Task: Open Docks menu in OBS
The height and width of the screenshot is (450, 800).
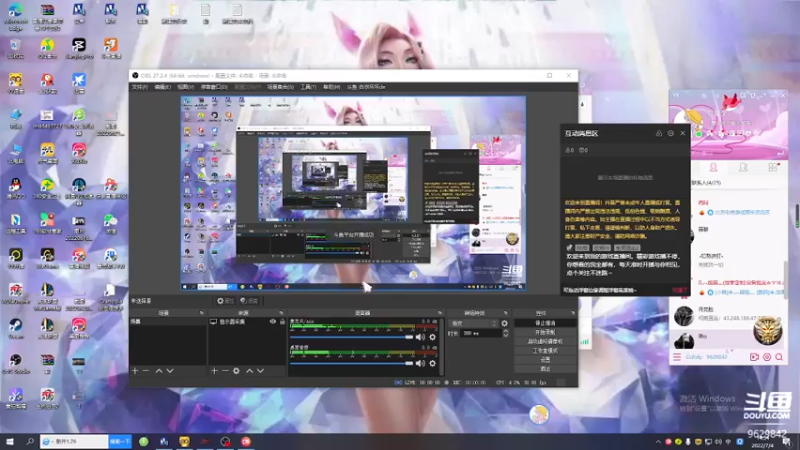Action: [x=214, y=87]
